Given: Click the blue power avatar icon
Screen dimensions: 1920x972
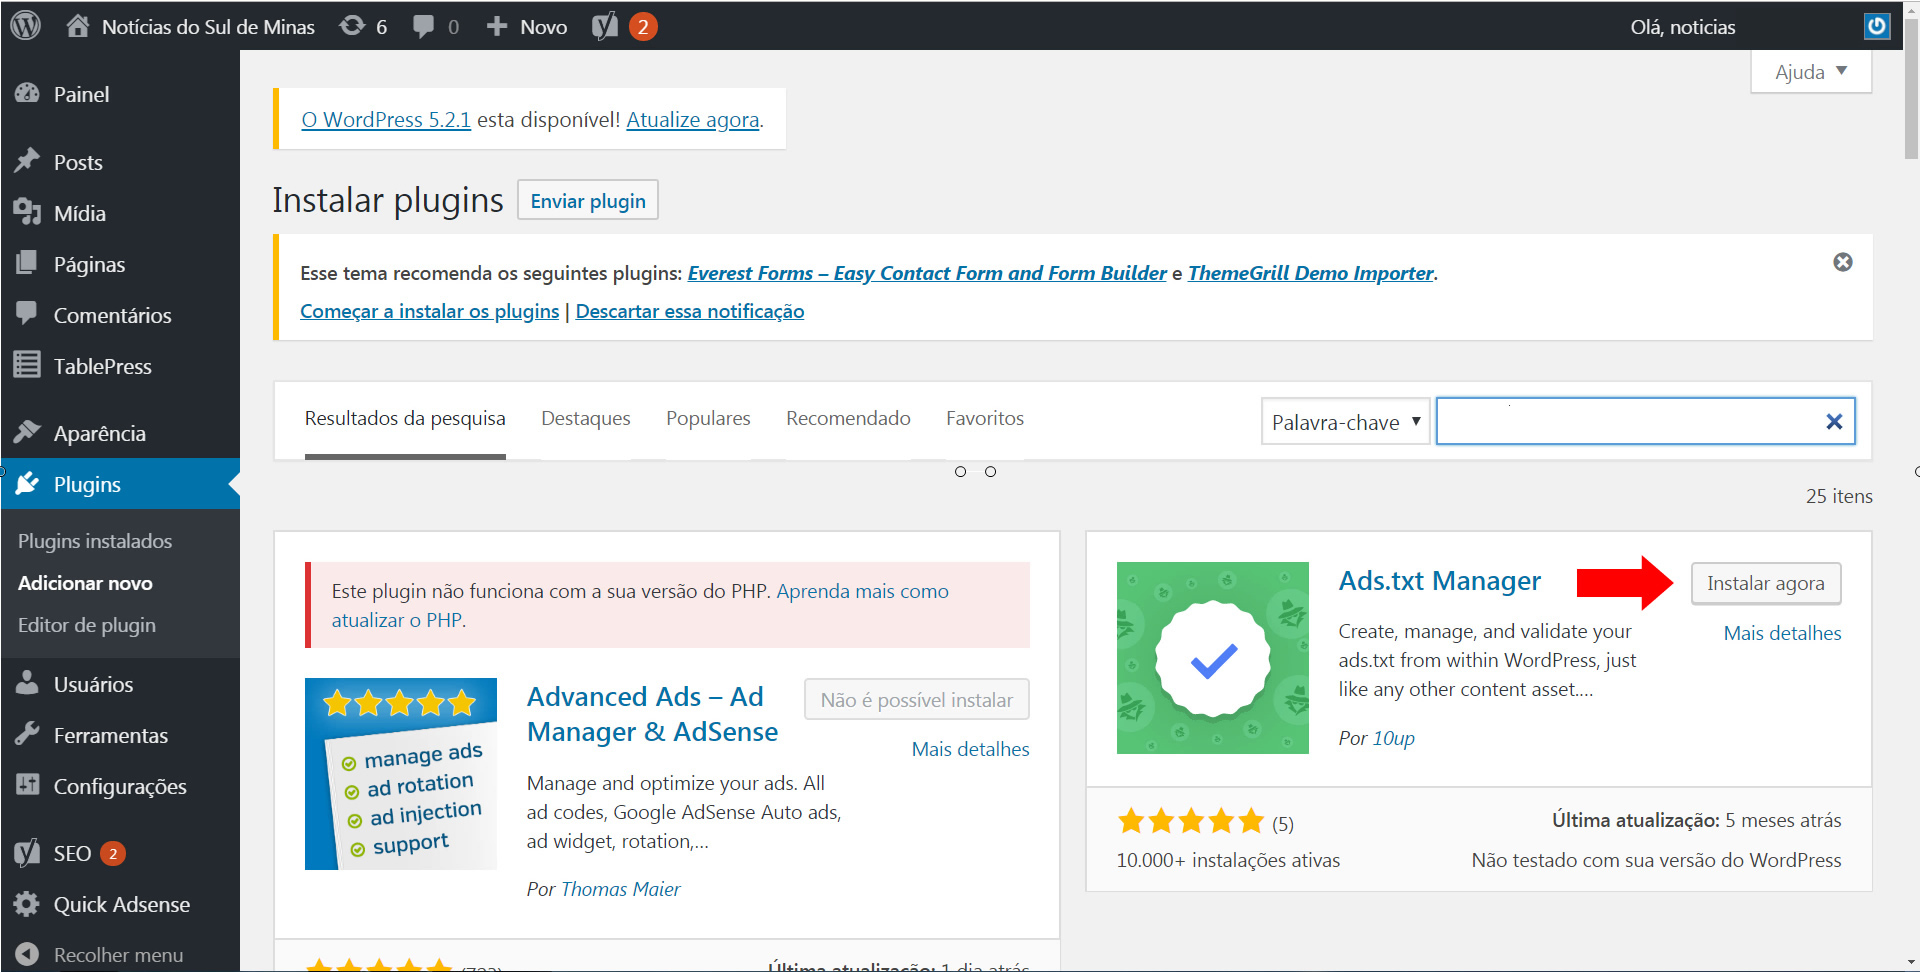Looking at the screenshot, I should click(x=1877, y=26).
